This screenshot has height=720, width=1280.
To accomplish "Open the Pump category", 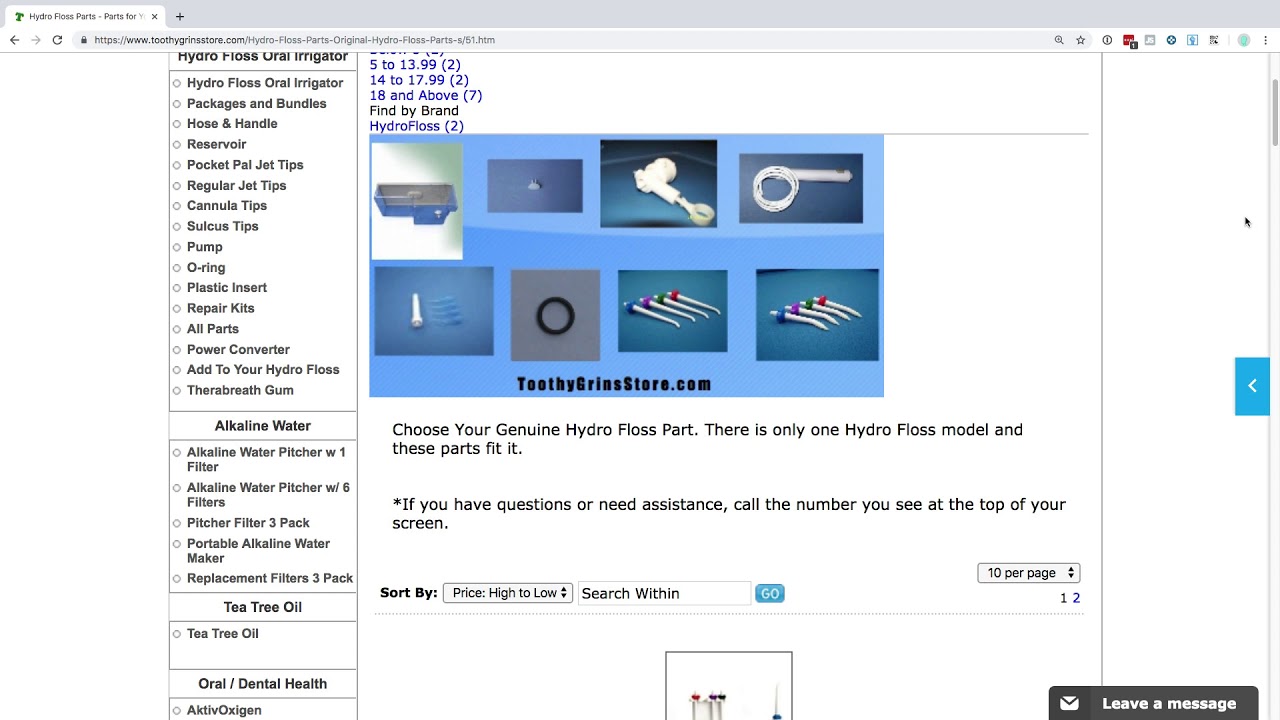I will coord(205,247).
